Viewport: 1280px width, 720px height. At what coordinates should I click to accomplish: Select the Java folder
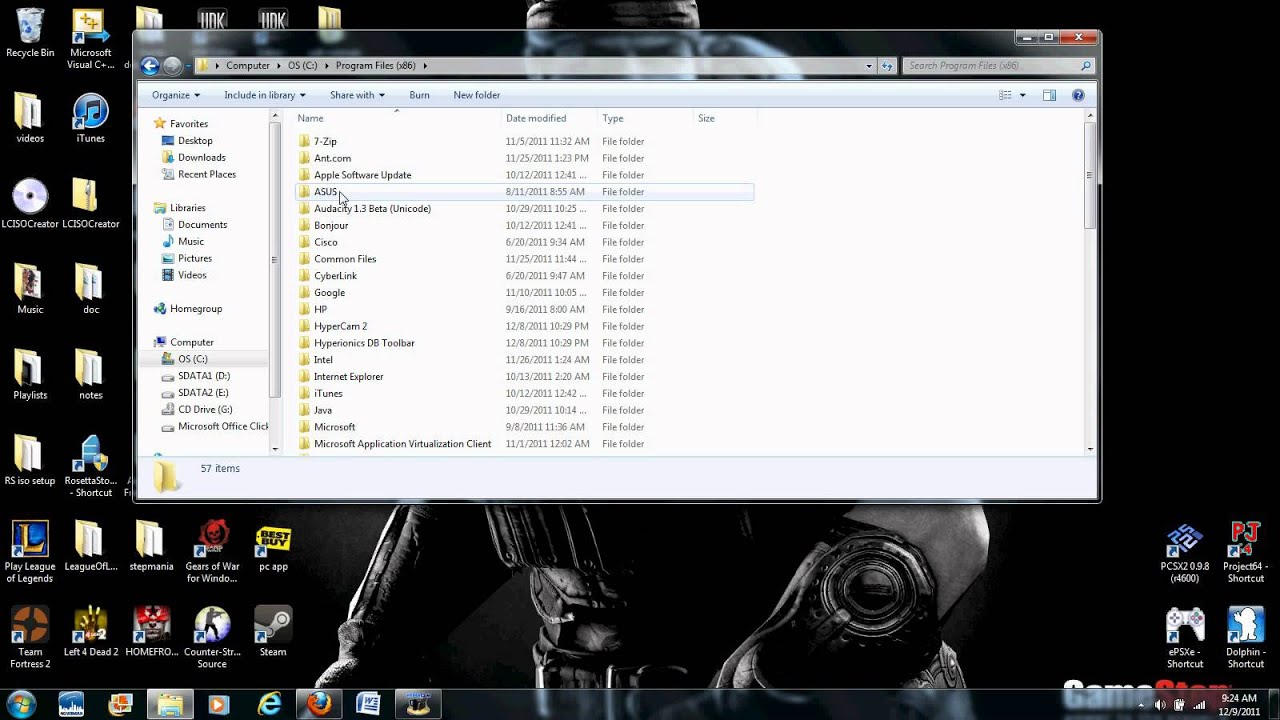click(x=525, y=410)
